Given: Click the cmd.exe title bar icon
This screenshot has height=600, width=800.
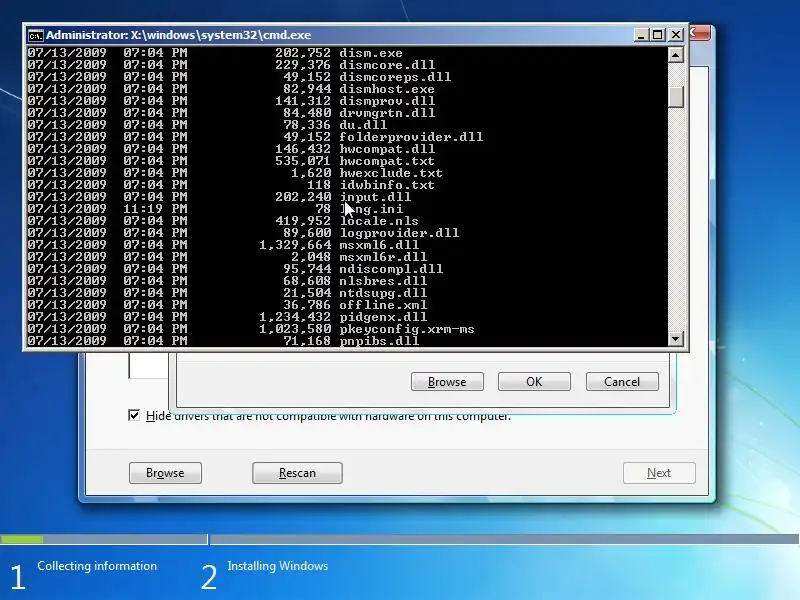Looking at the screenshot, I should [x=35, y=35].
